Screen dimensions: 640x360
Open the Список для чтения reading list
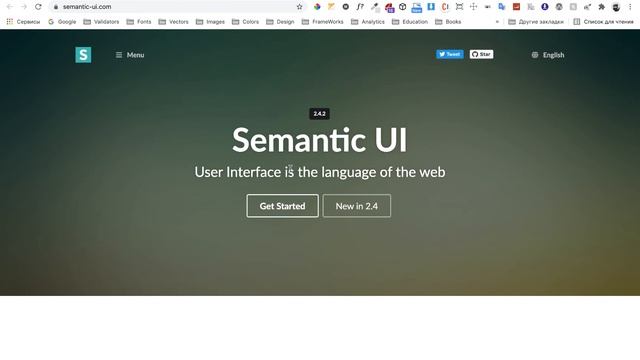tap(603, 22)
